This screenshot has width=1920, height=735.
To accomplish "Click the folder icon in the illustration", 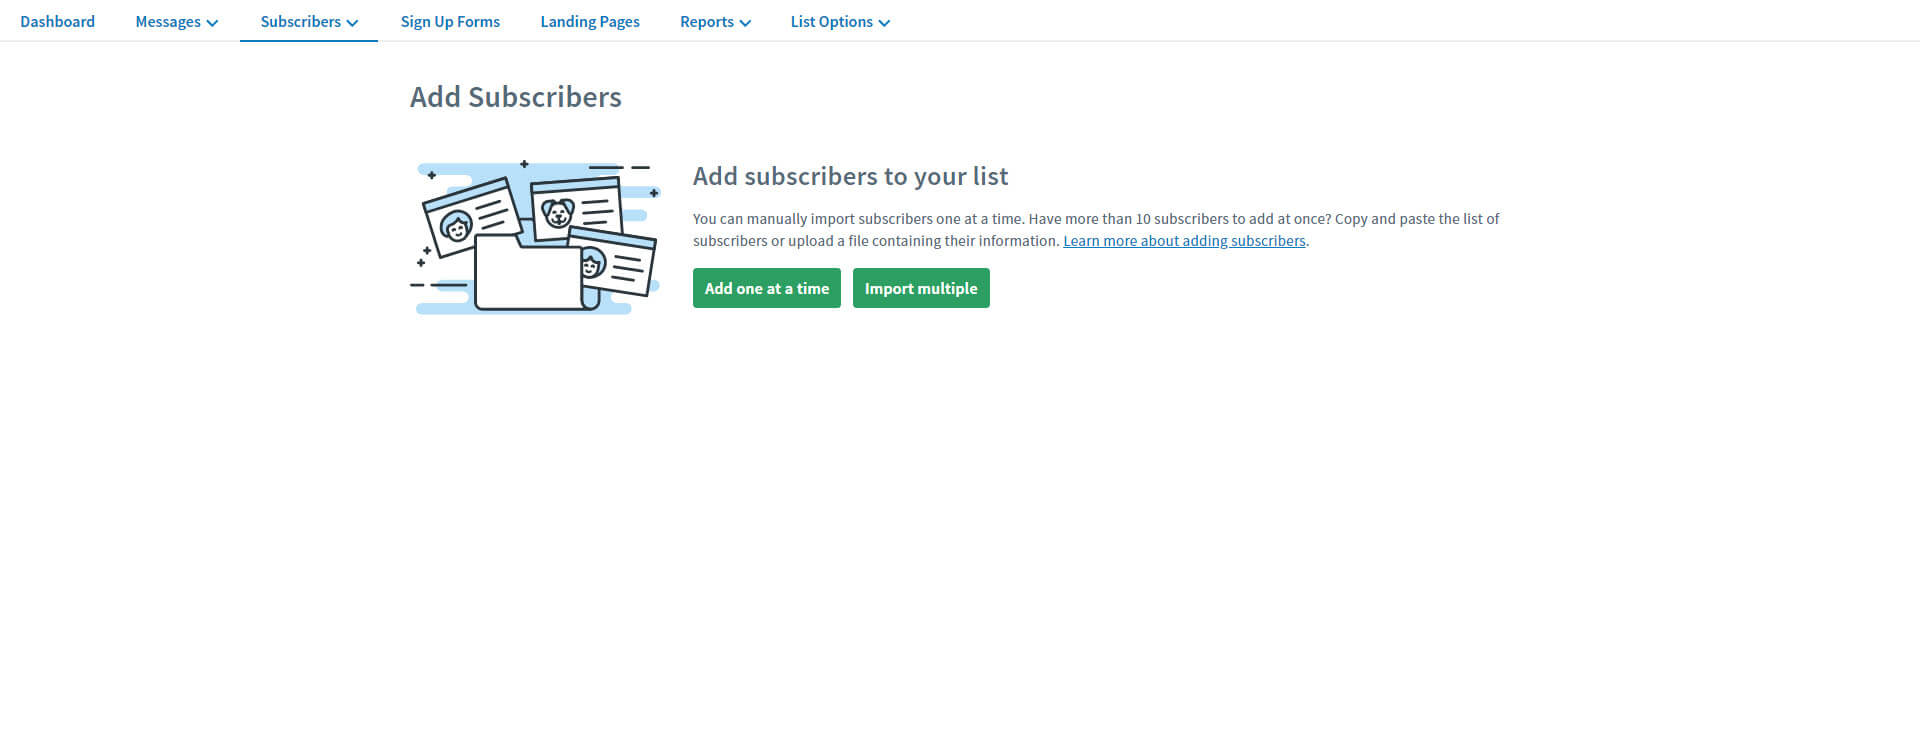I will pos(530,273).
